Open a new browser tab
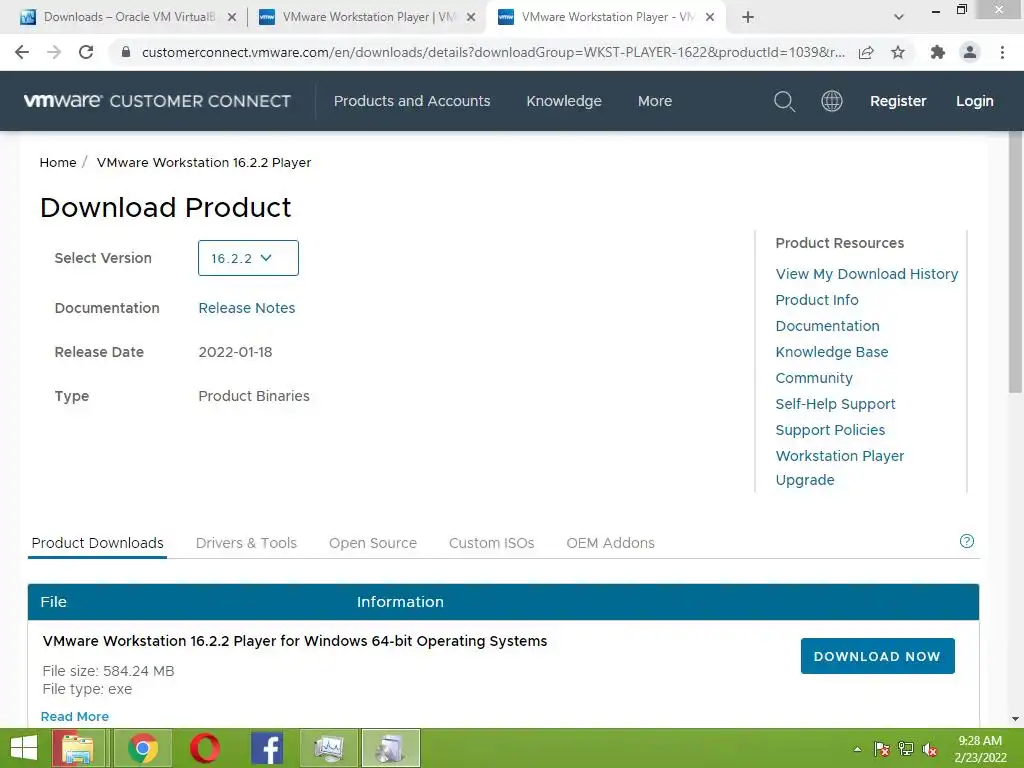Viewport: 1024px width, 768px height. click(748, 17)
